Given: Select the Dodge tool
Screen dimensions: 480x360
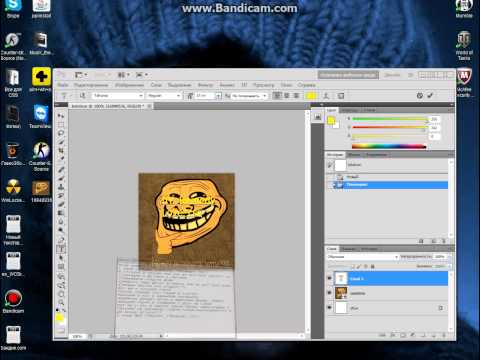Looking at the screenshot, I should tap(61, 230).
